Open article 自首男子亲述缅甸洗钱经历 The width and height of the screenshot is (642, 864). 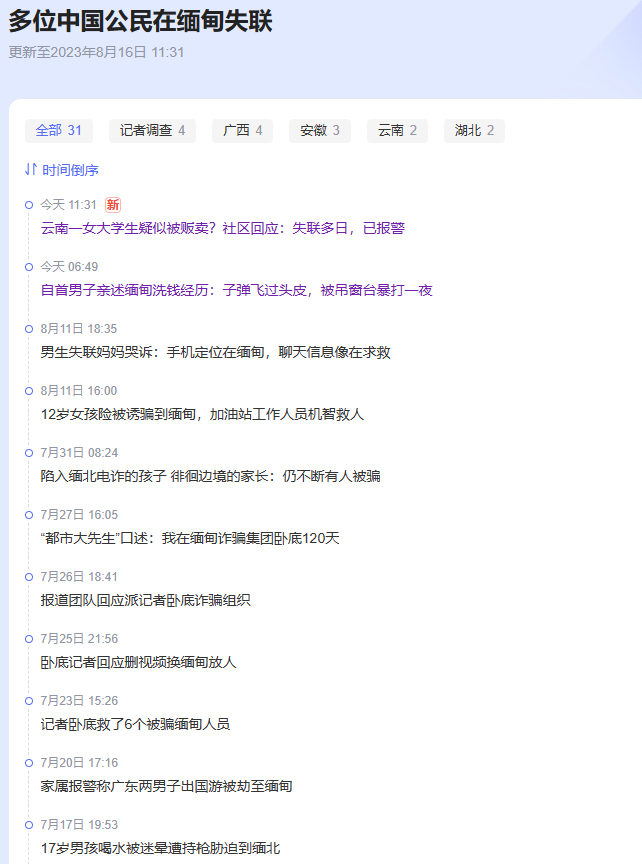coord(236,290)
